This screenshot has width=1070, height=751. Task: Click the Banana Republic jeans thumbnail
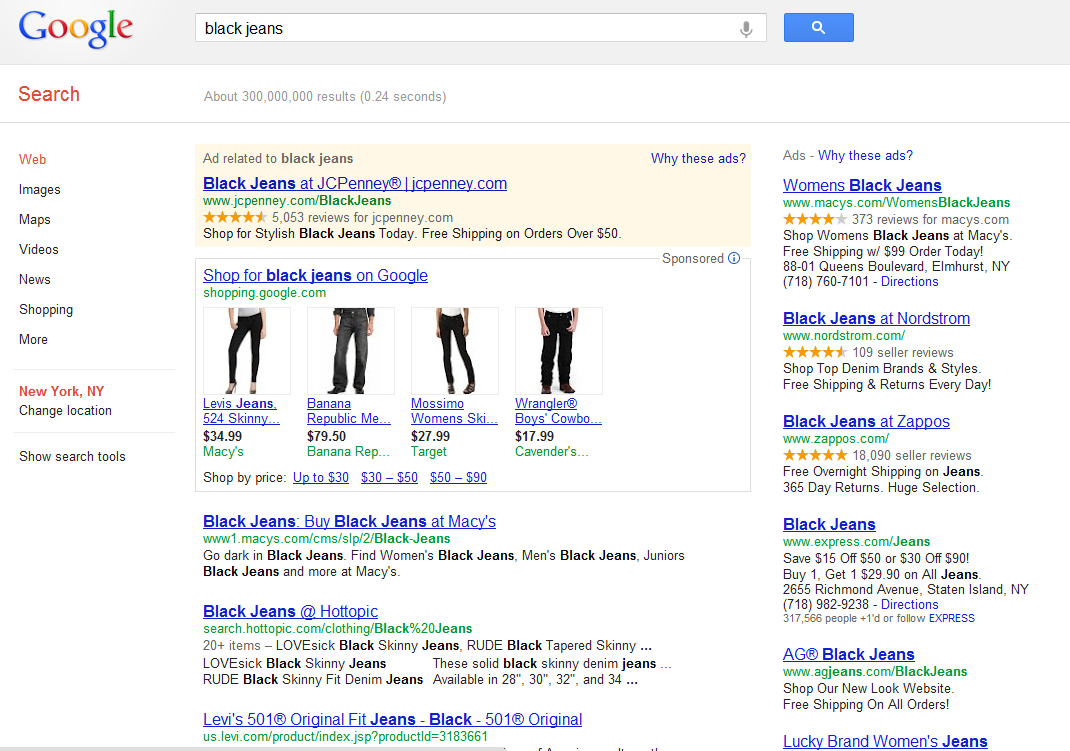click(351, 351)
